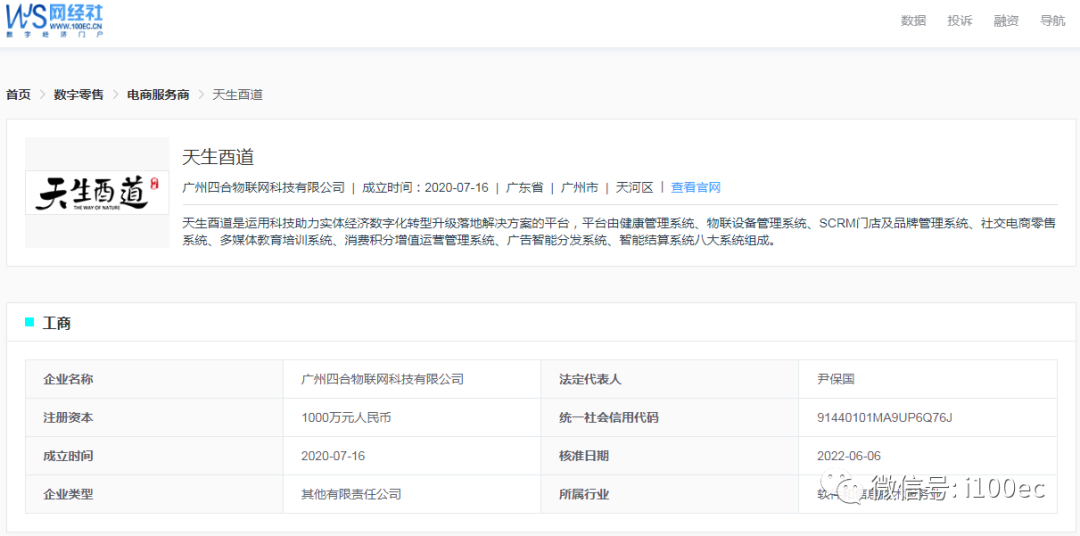
Task: Click the 企业类型 table label
Action: tap(68, 495)
